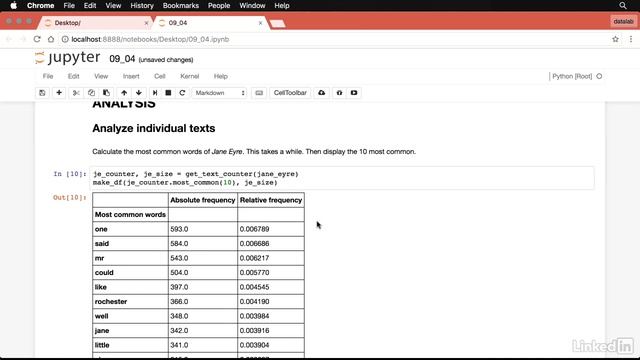This screenshot has height=360, width=640.
Task: Click the Relative frequency column header
Action: tap(271, 200)
